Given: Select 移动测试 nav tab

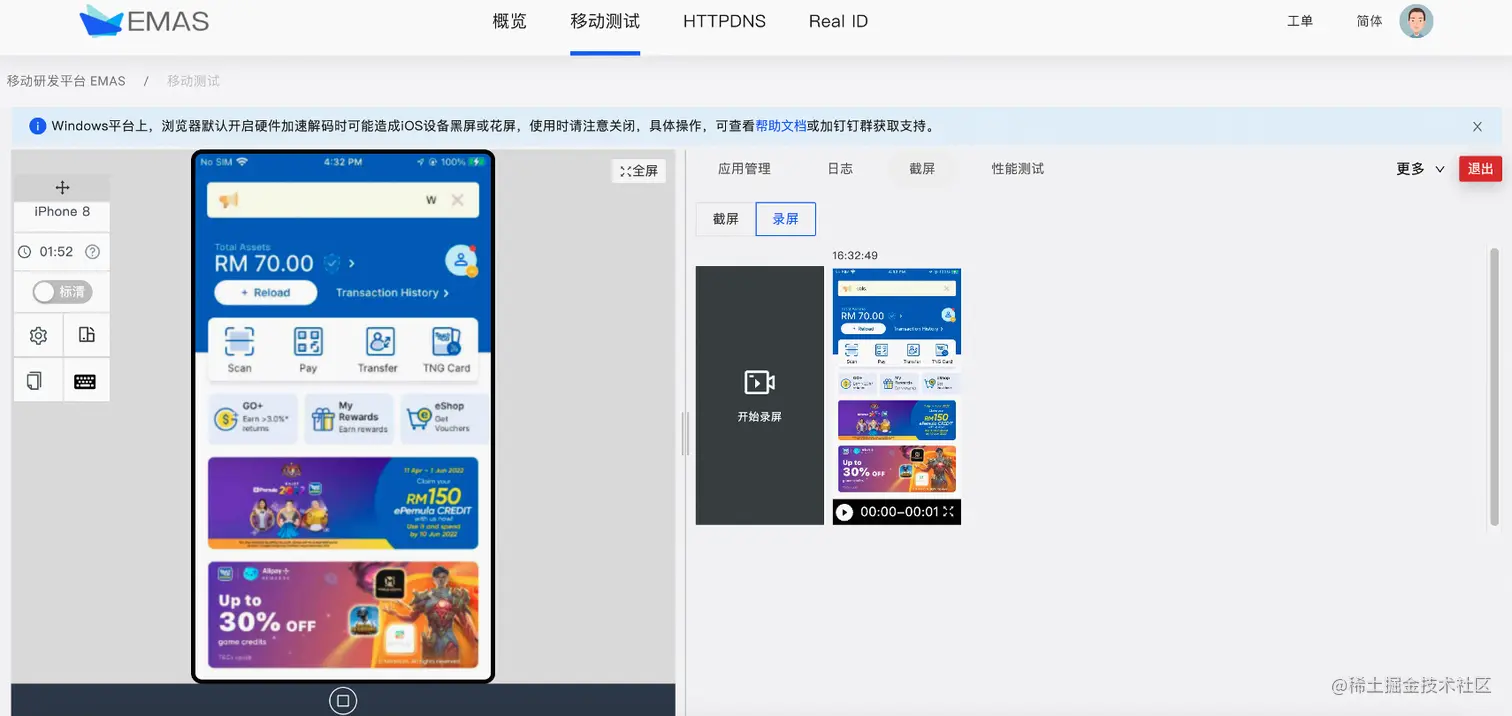Looking at the screenshot, I should click(605, 21).
